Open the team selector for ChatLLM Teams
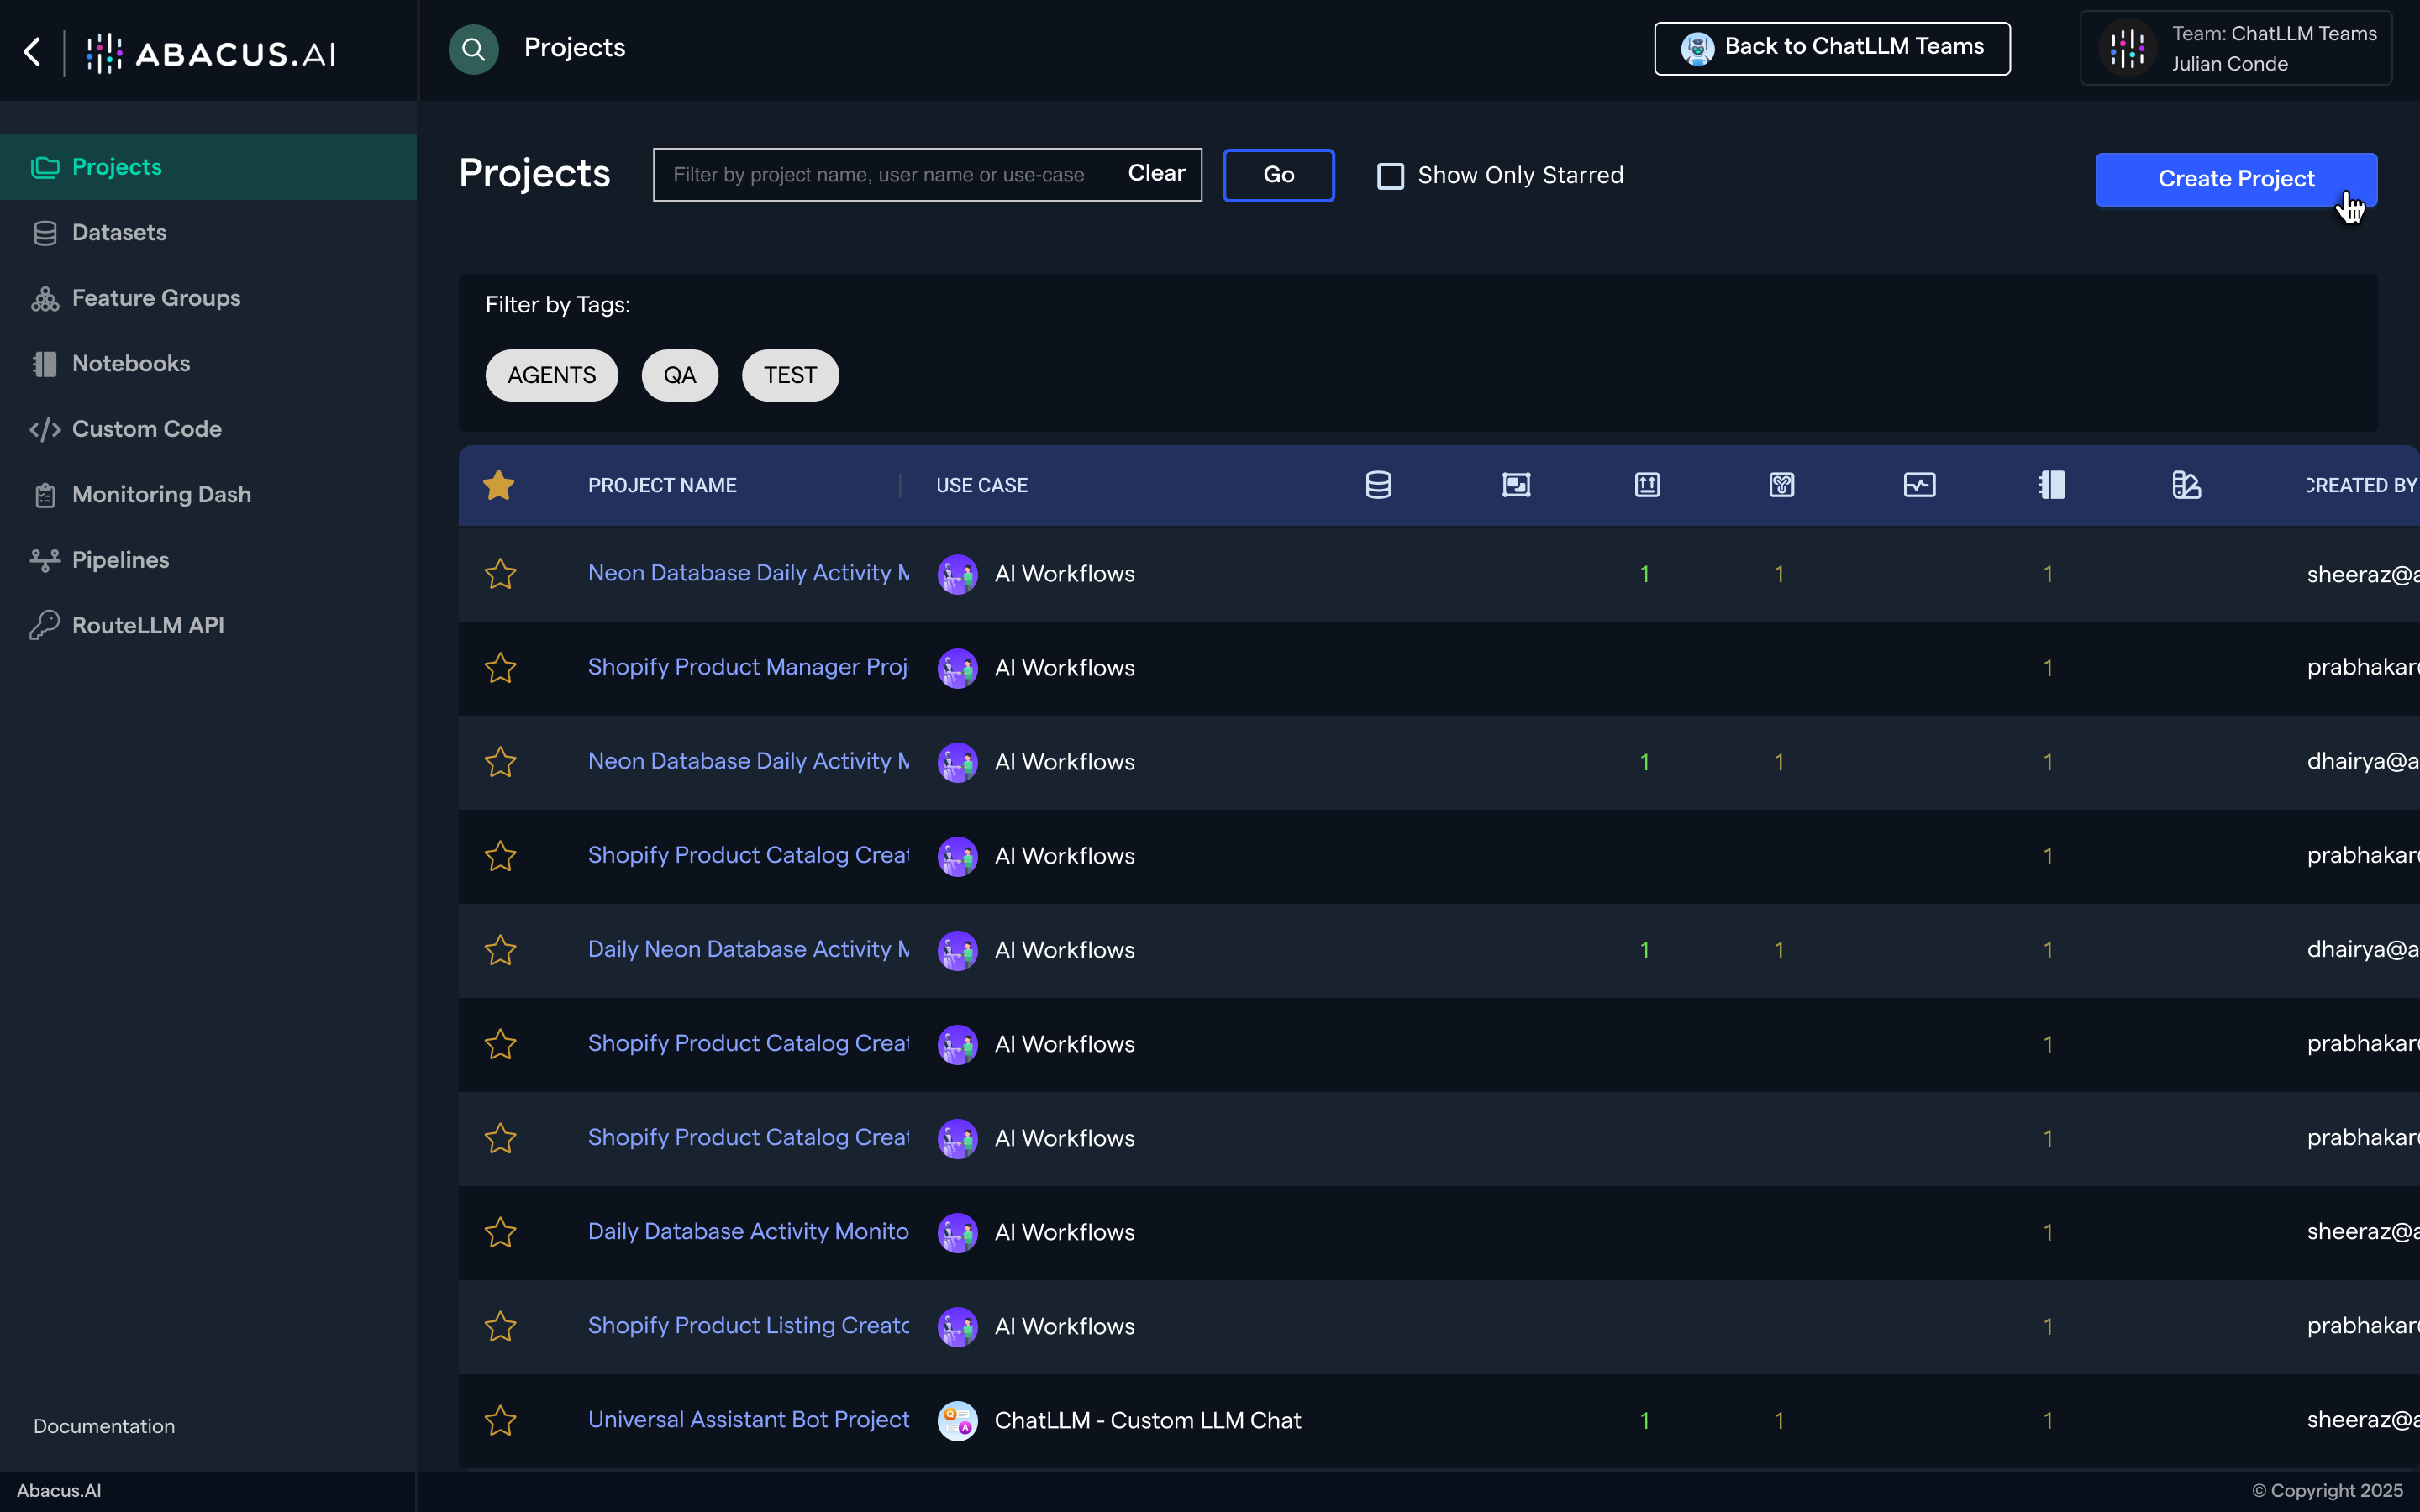The height and width of the screenshot is (1512, 2420). tap(2236, 48)
